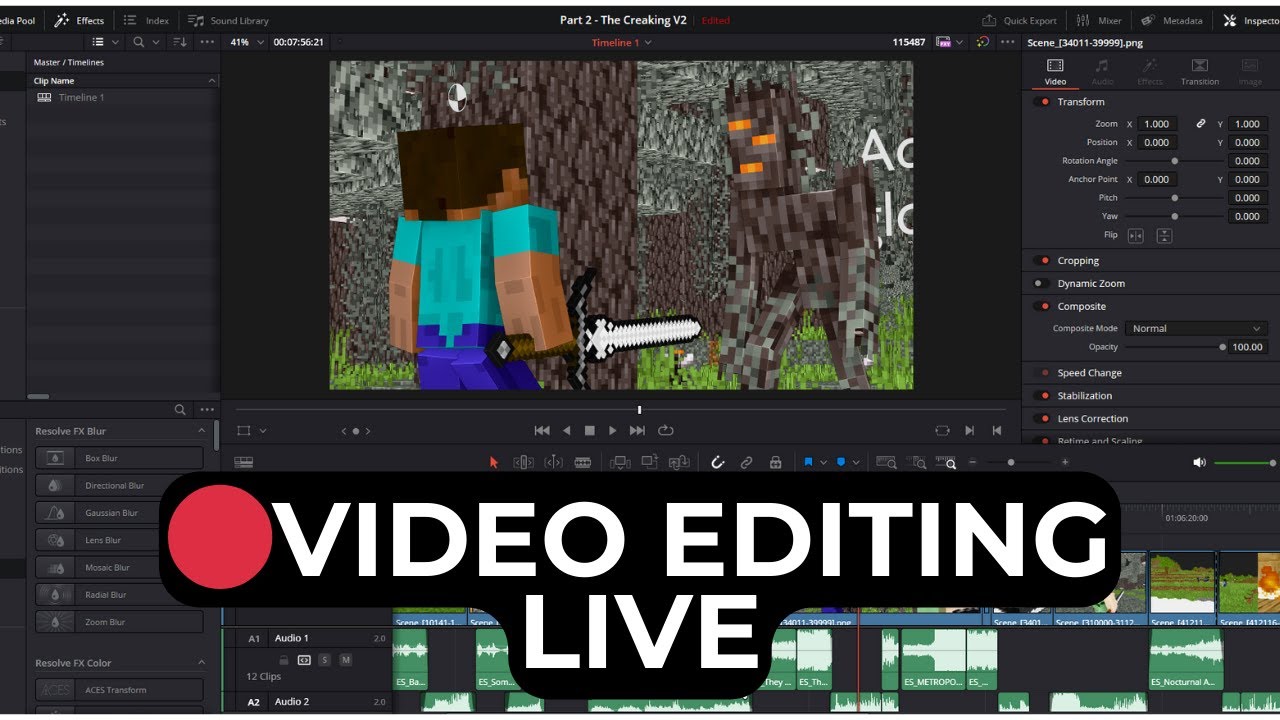The height and width of the screenshot is (720, 1280).
Task: Switch to the Image inspector tab
Action: pyautogui.click(x=1250, y=72)
